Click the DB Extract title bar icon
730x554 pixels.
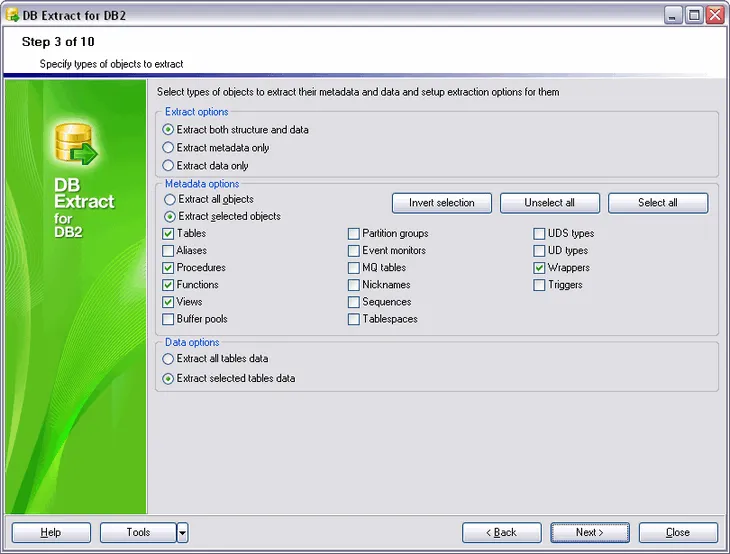click(12, 15)
